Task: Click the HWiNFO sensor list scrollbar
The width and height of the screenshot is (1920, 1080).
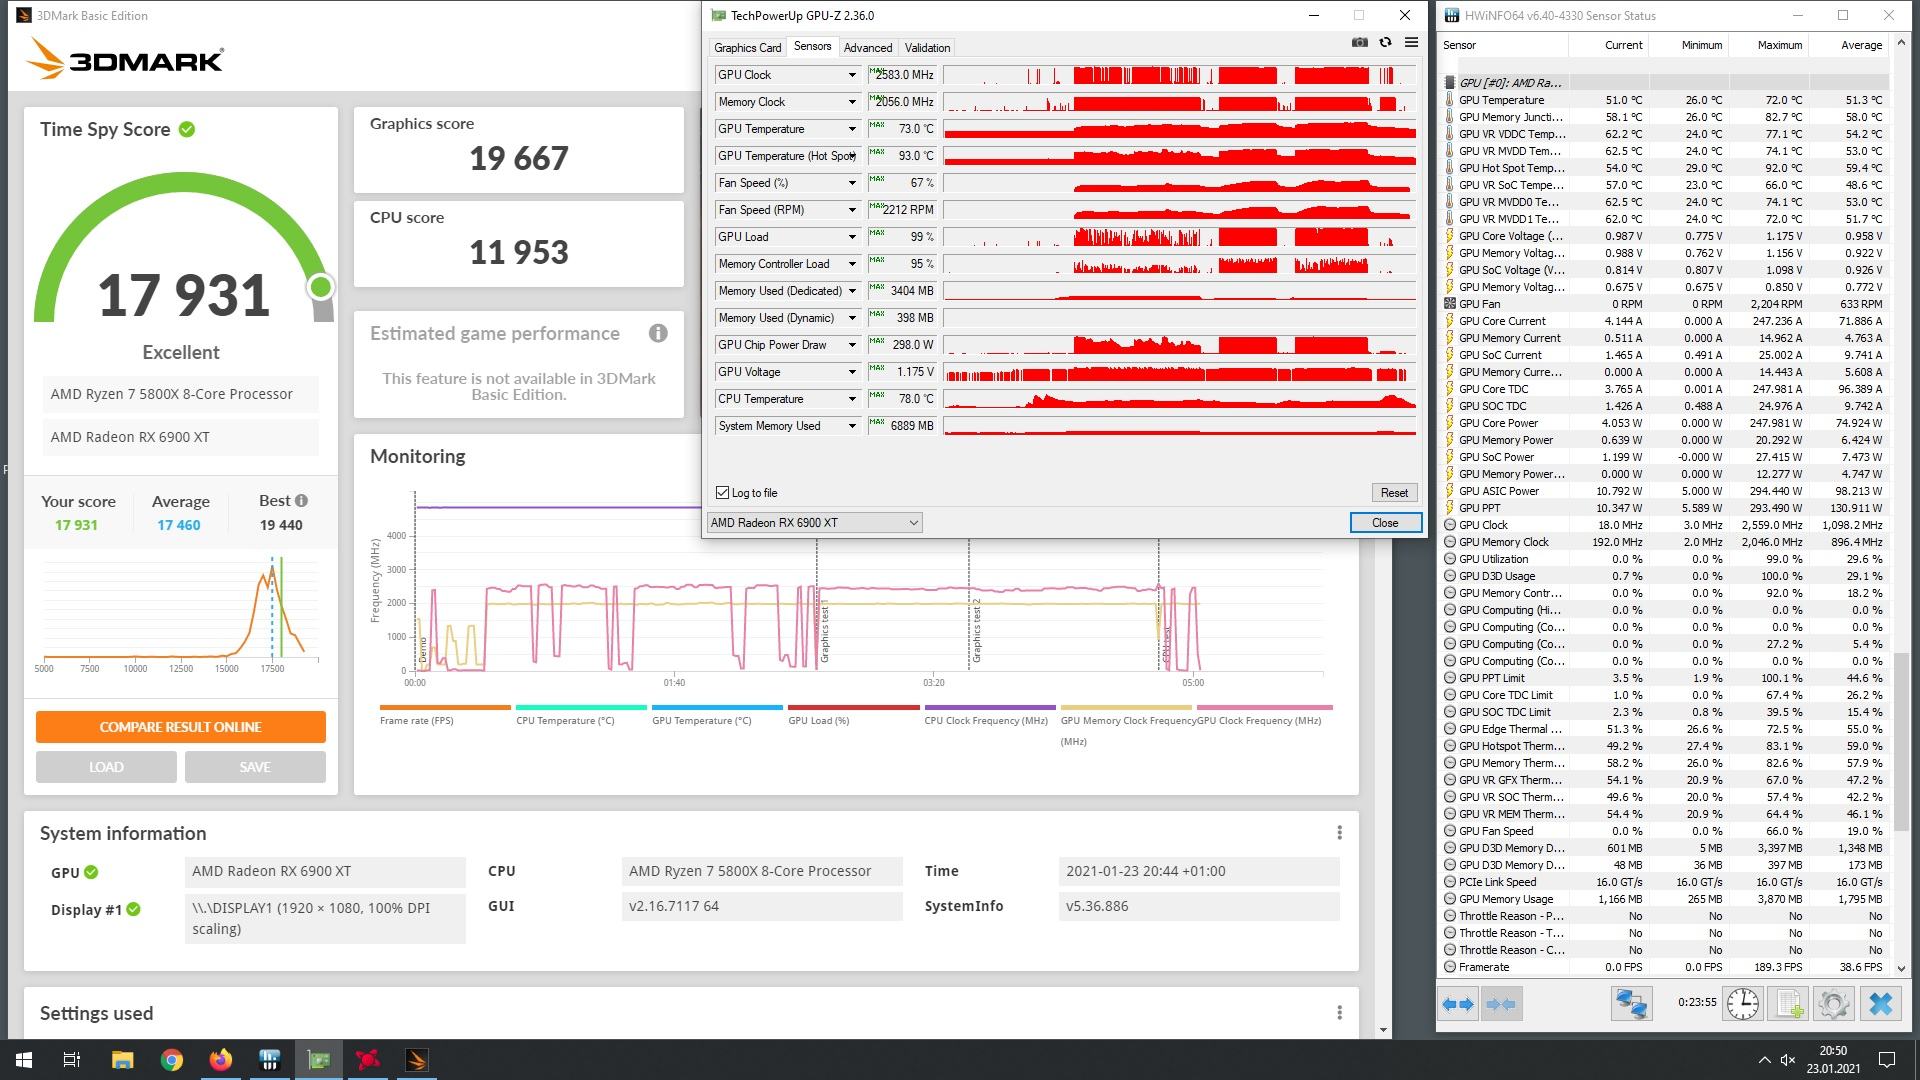Action: 1901,740
